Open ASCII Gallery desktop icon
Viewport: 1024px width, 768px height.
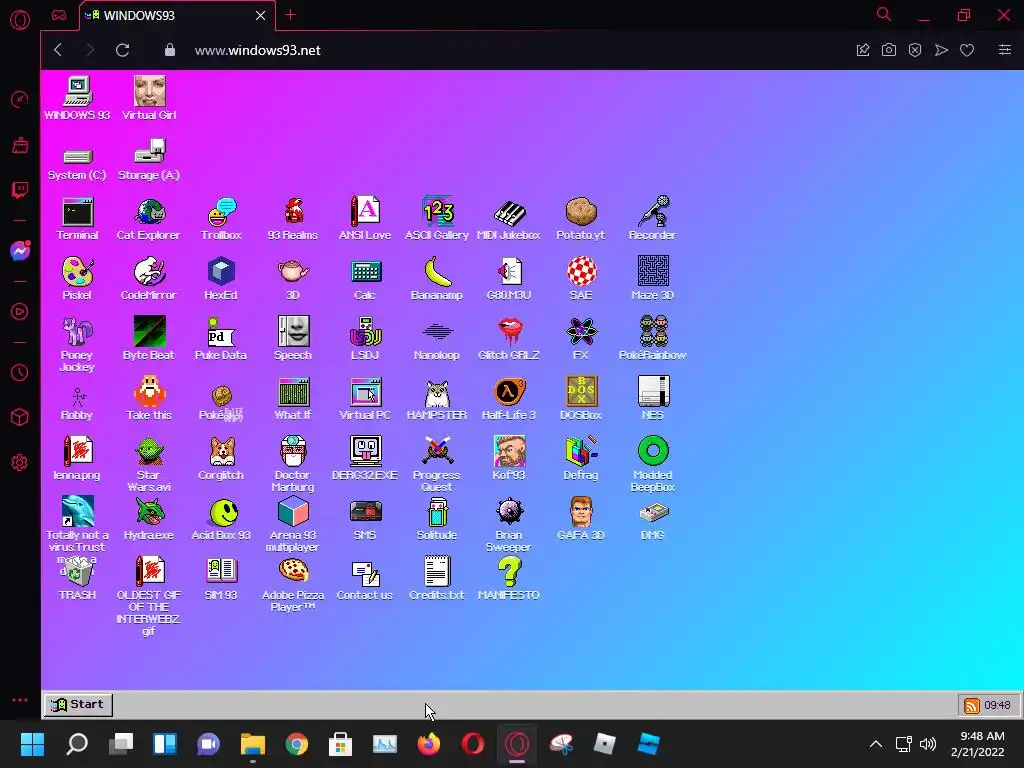(x=436, y=219)
